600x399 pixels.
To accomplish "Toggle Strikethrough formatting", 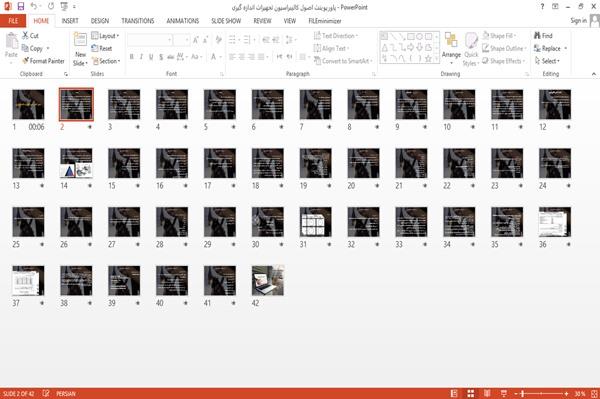I will [x=171, y=57].
